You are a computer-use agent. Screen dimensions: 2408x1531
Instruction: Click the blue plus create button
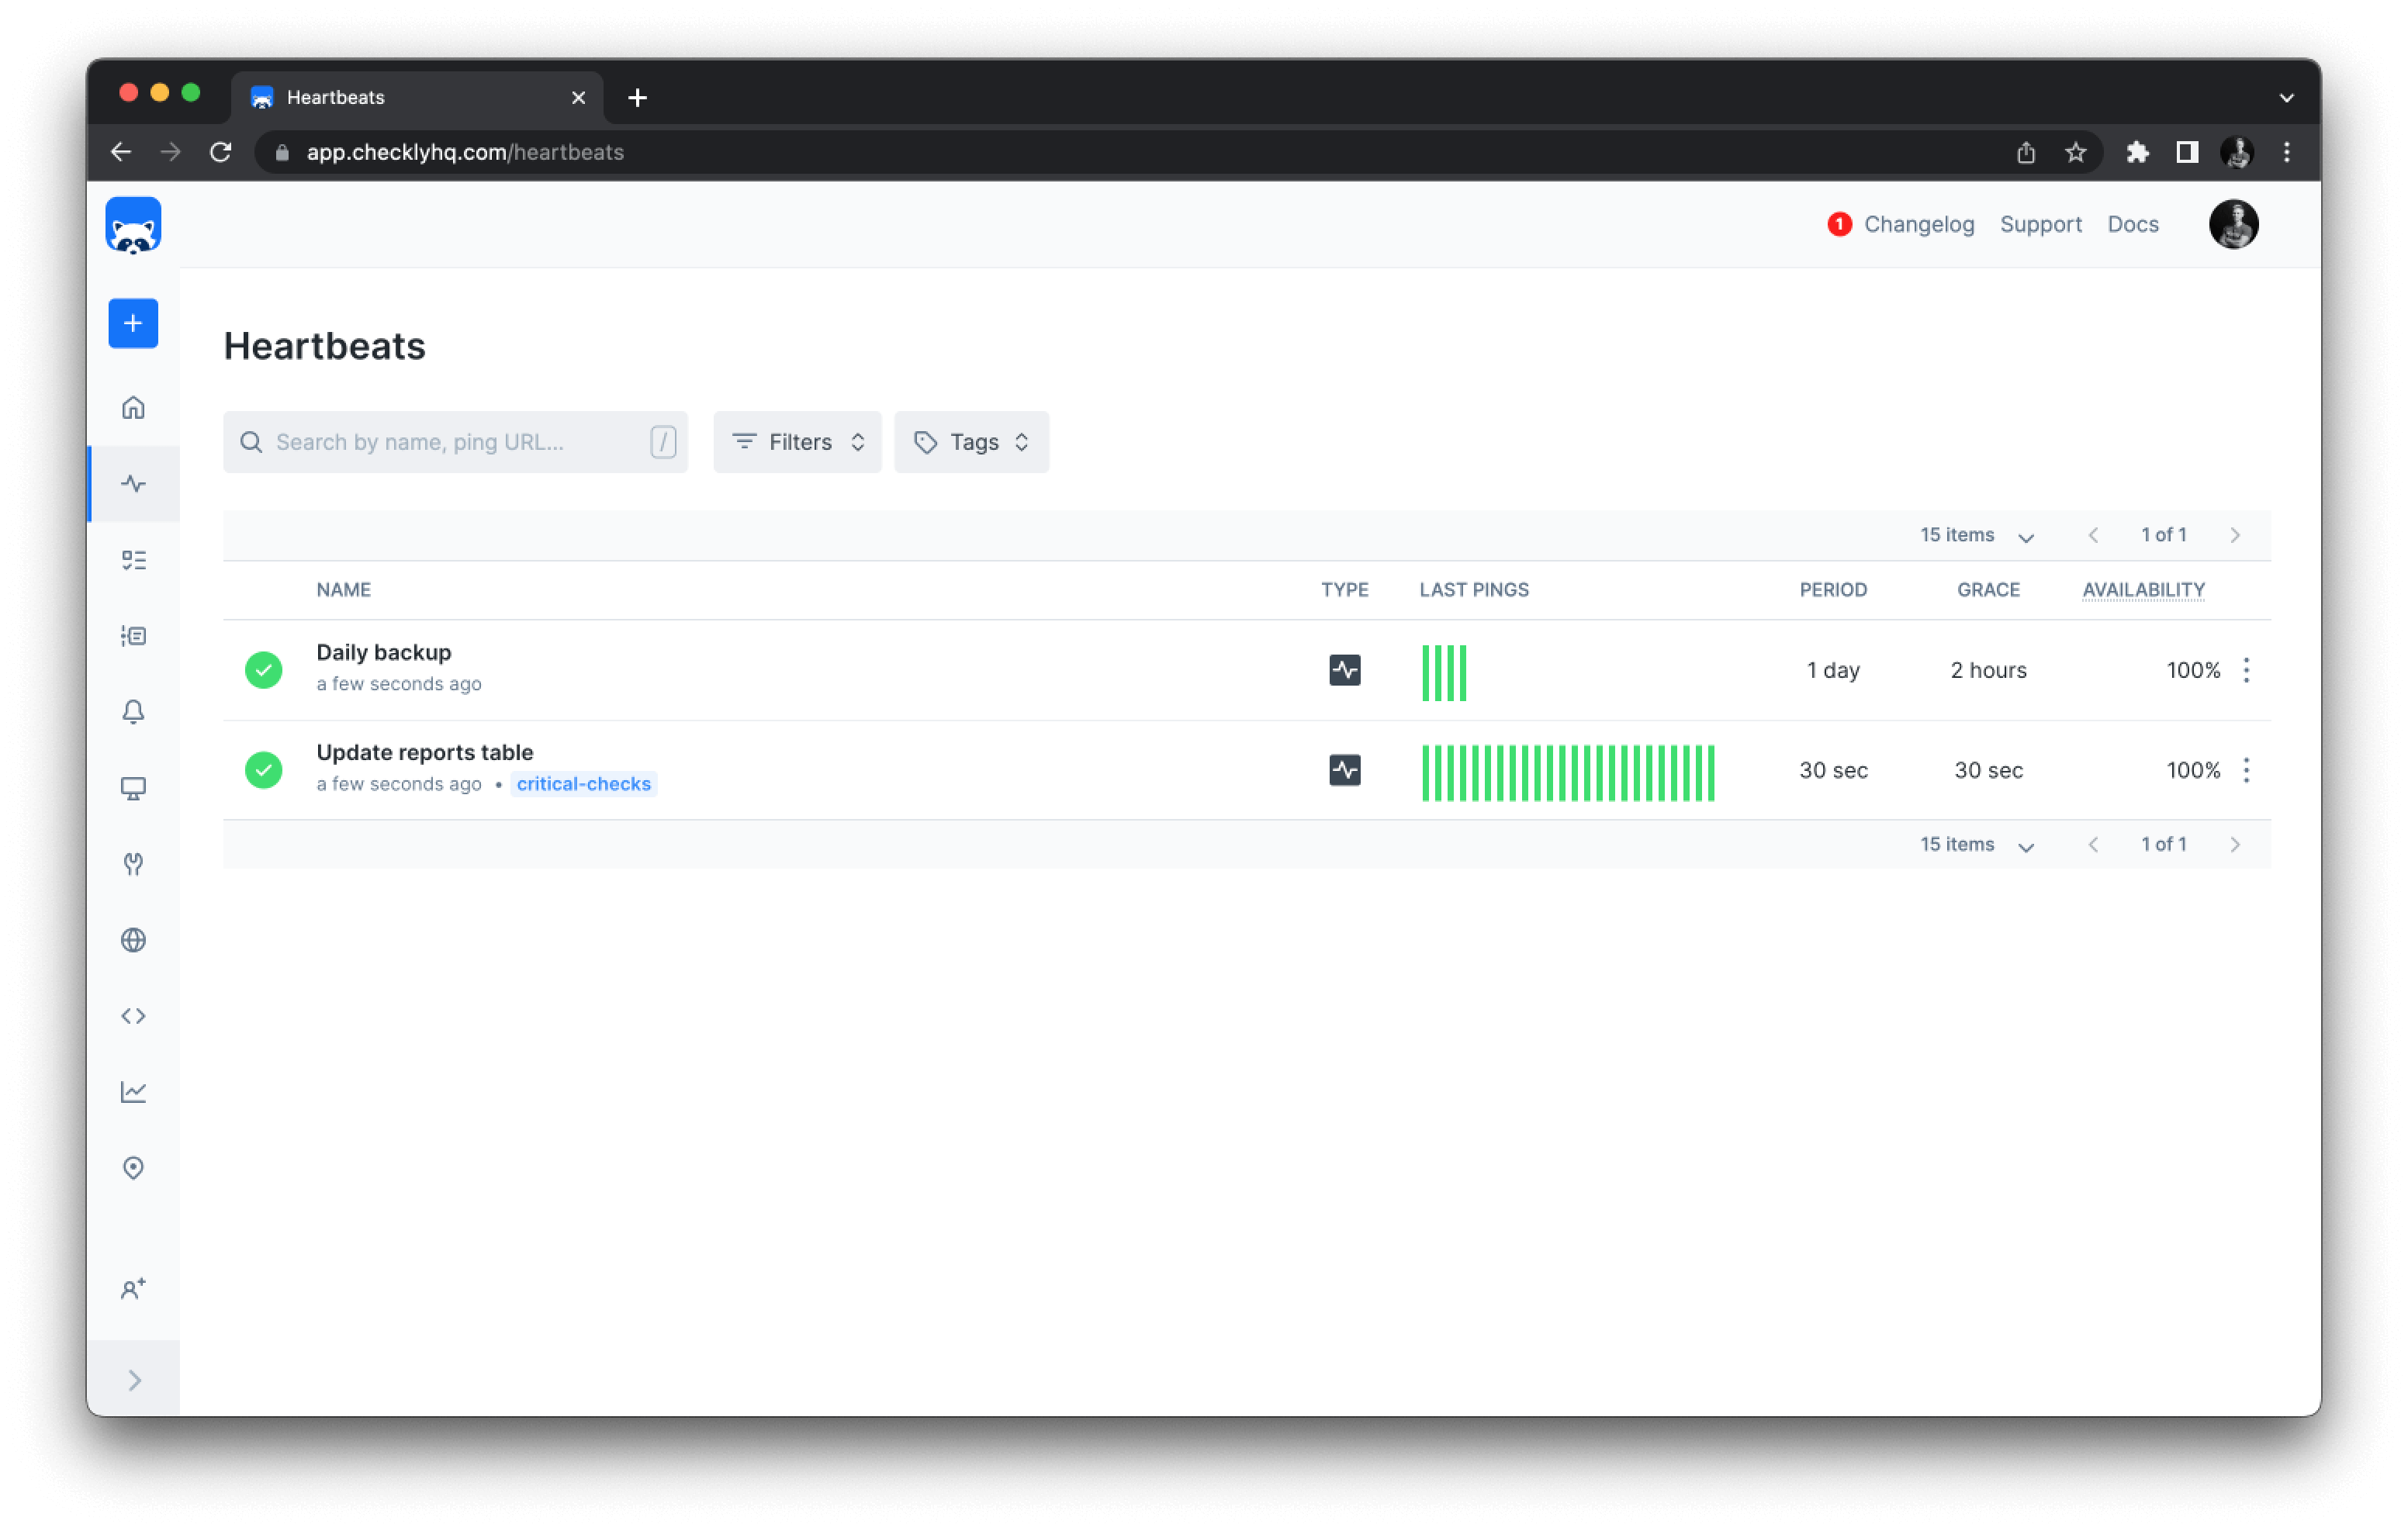pos(133,323)
